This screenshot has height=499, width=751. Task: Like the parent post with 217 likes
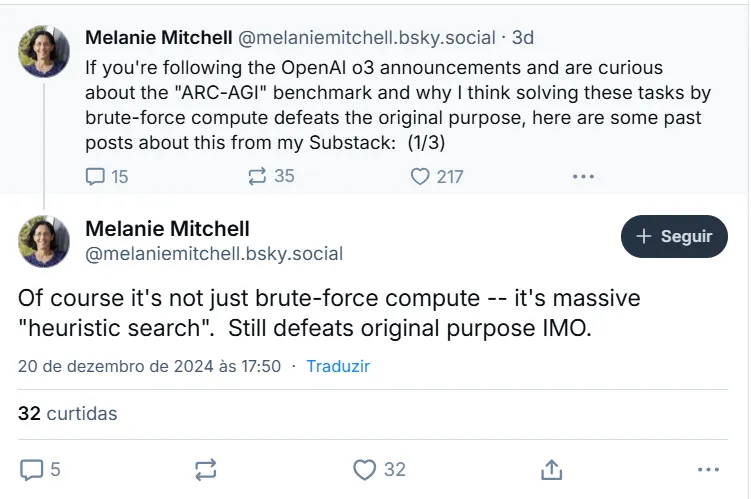pyautogui.click(x=421, y=176)
